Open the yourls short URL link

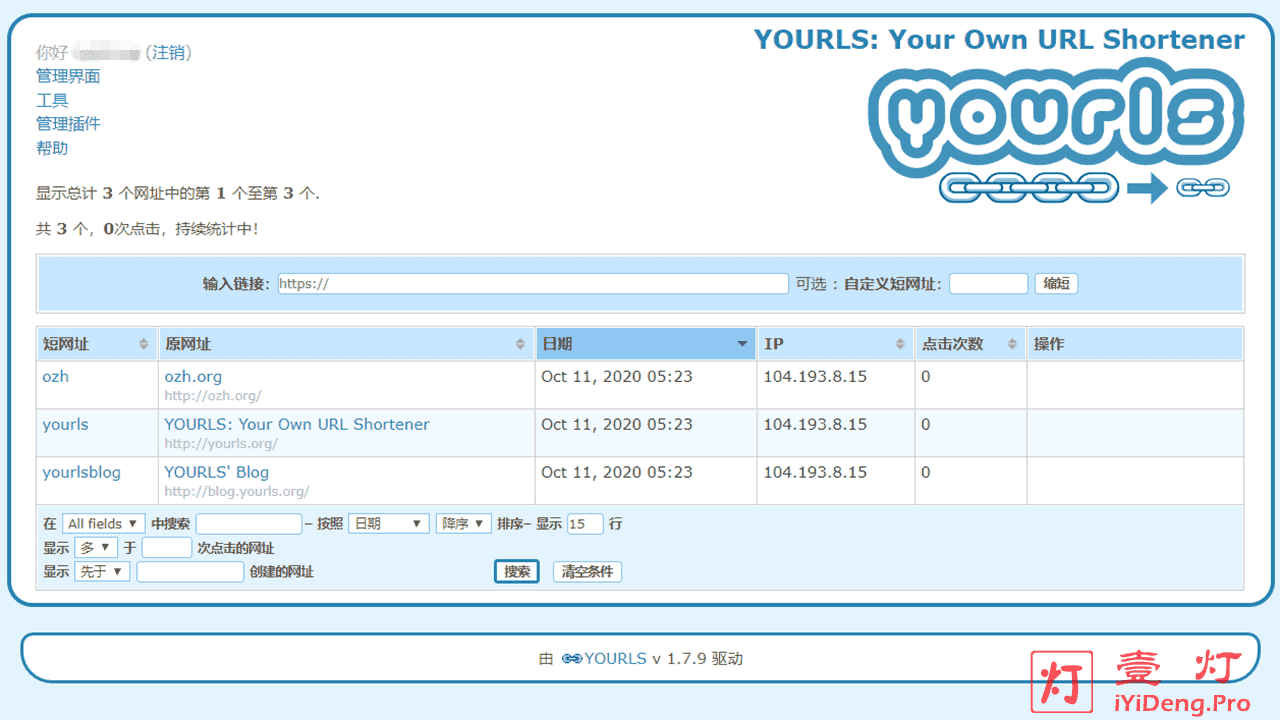[x=65, y=425]
